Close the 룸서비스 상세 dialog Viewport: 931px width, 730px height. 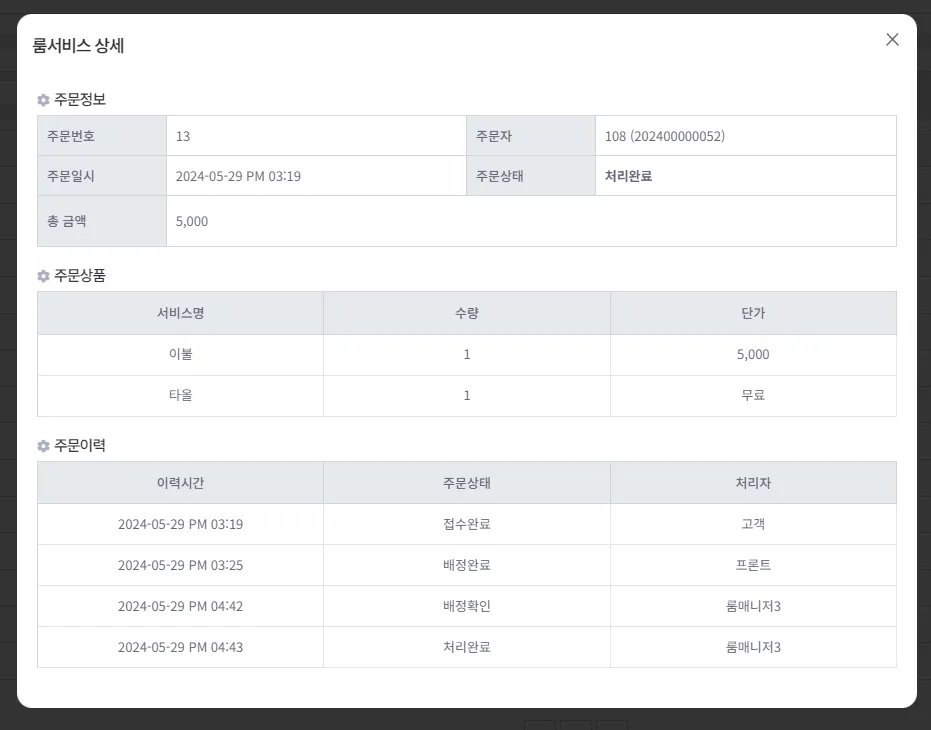(x=892, y=40)
